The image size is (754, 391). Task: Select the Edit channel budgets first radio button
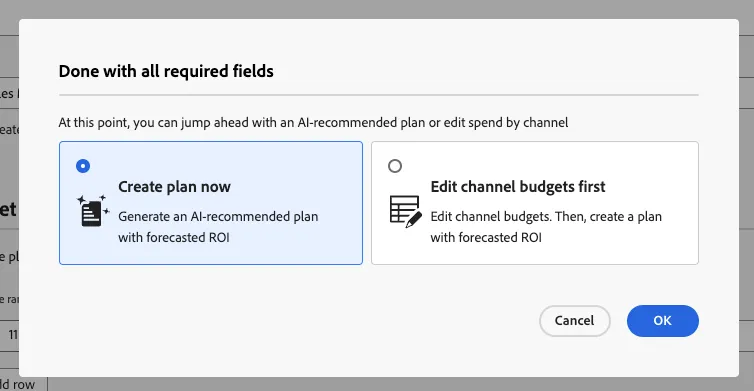click(x=395, y=166)
